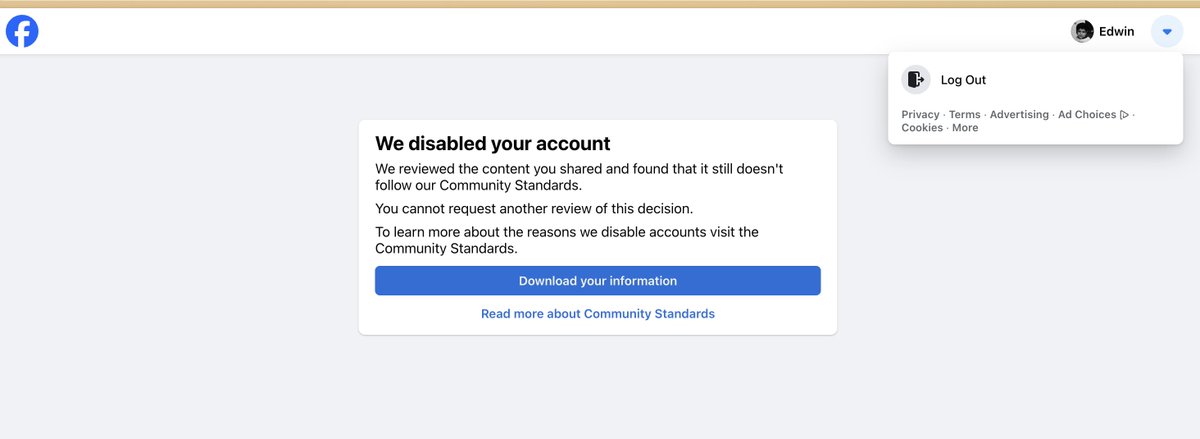
Task: Click the paragraph about reasons accounts are disabled
Action: 567,240
